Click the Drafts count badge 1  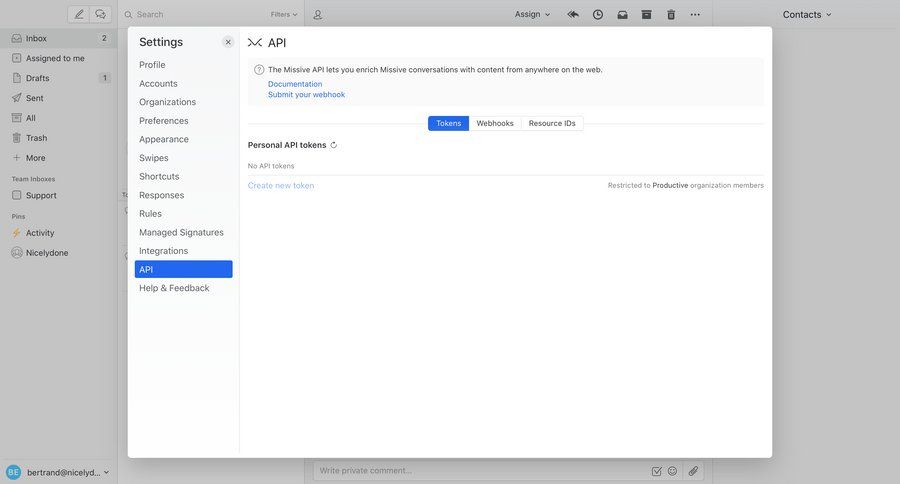[104, 78]
